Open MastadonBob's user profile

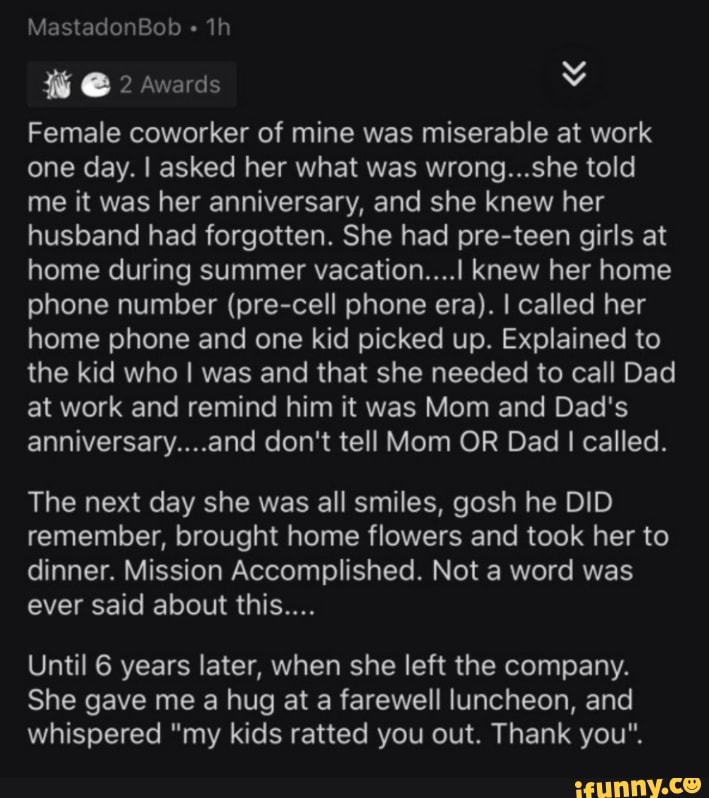click(104, 27)
